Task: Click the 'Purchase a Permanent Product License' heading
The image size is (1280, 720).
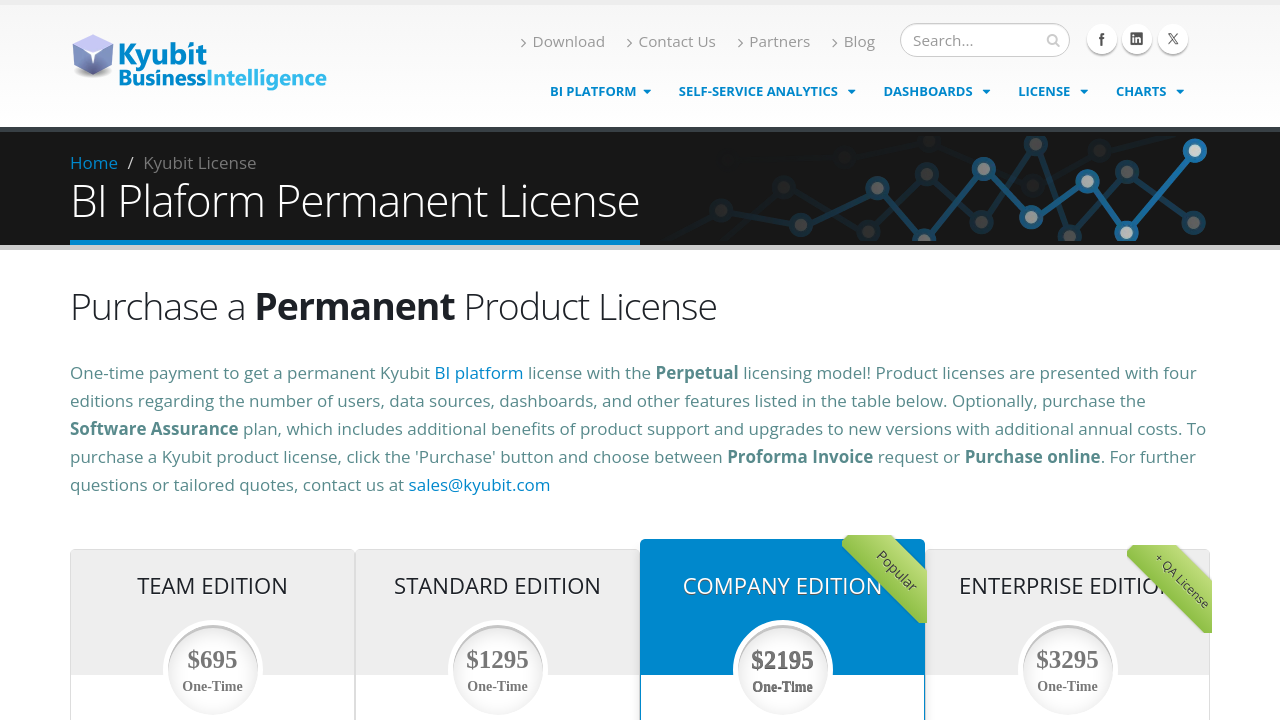Action: pyautogui.click(x=393, y=306)
